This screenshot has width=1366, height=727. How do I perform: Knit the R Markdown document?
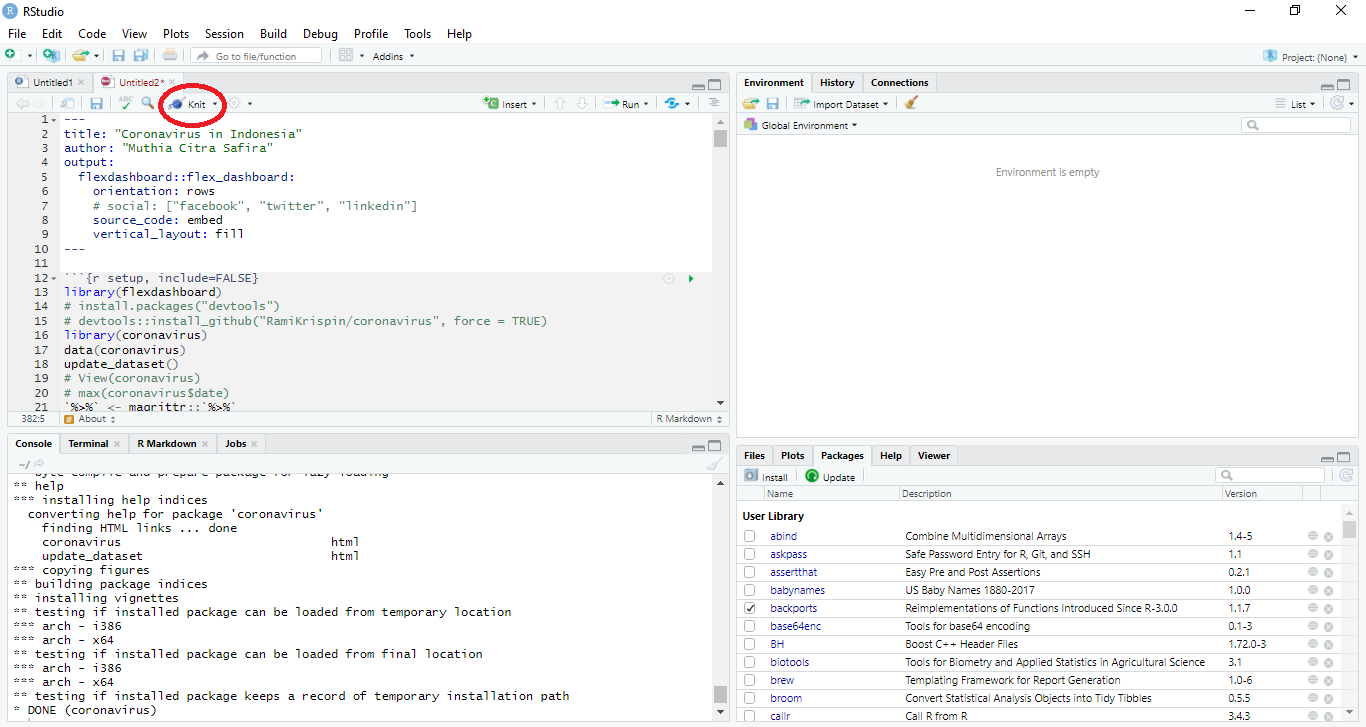pos(189,103)
